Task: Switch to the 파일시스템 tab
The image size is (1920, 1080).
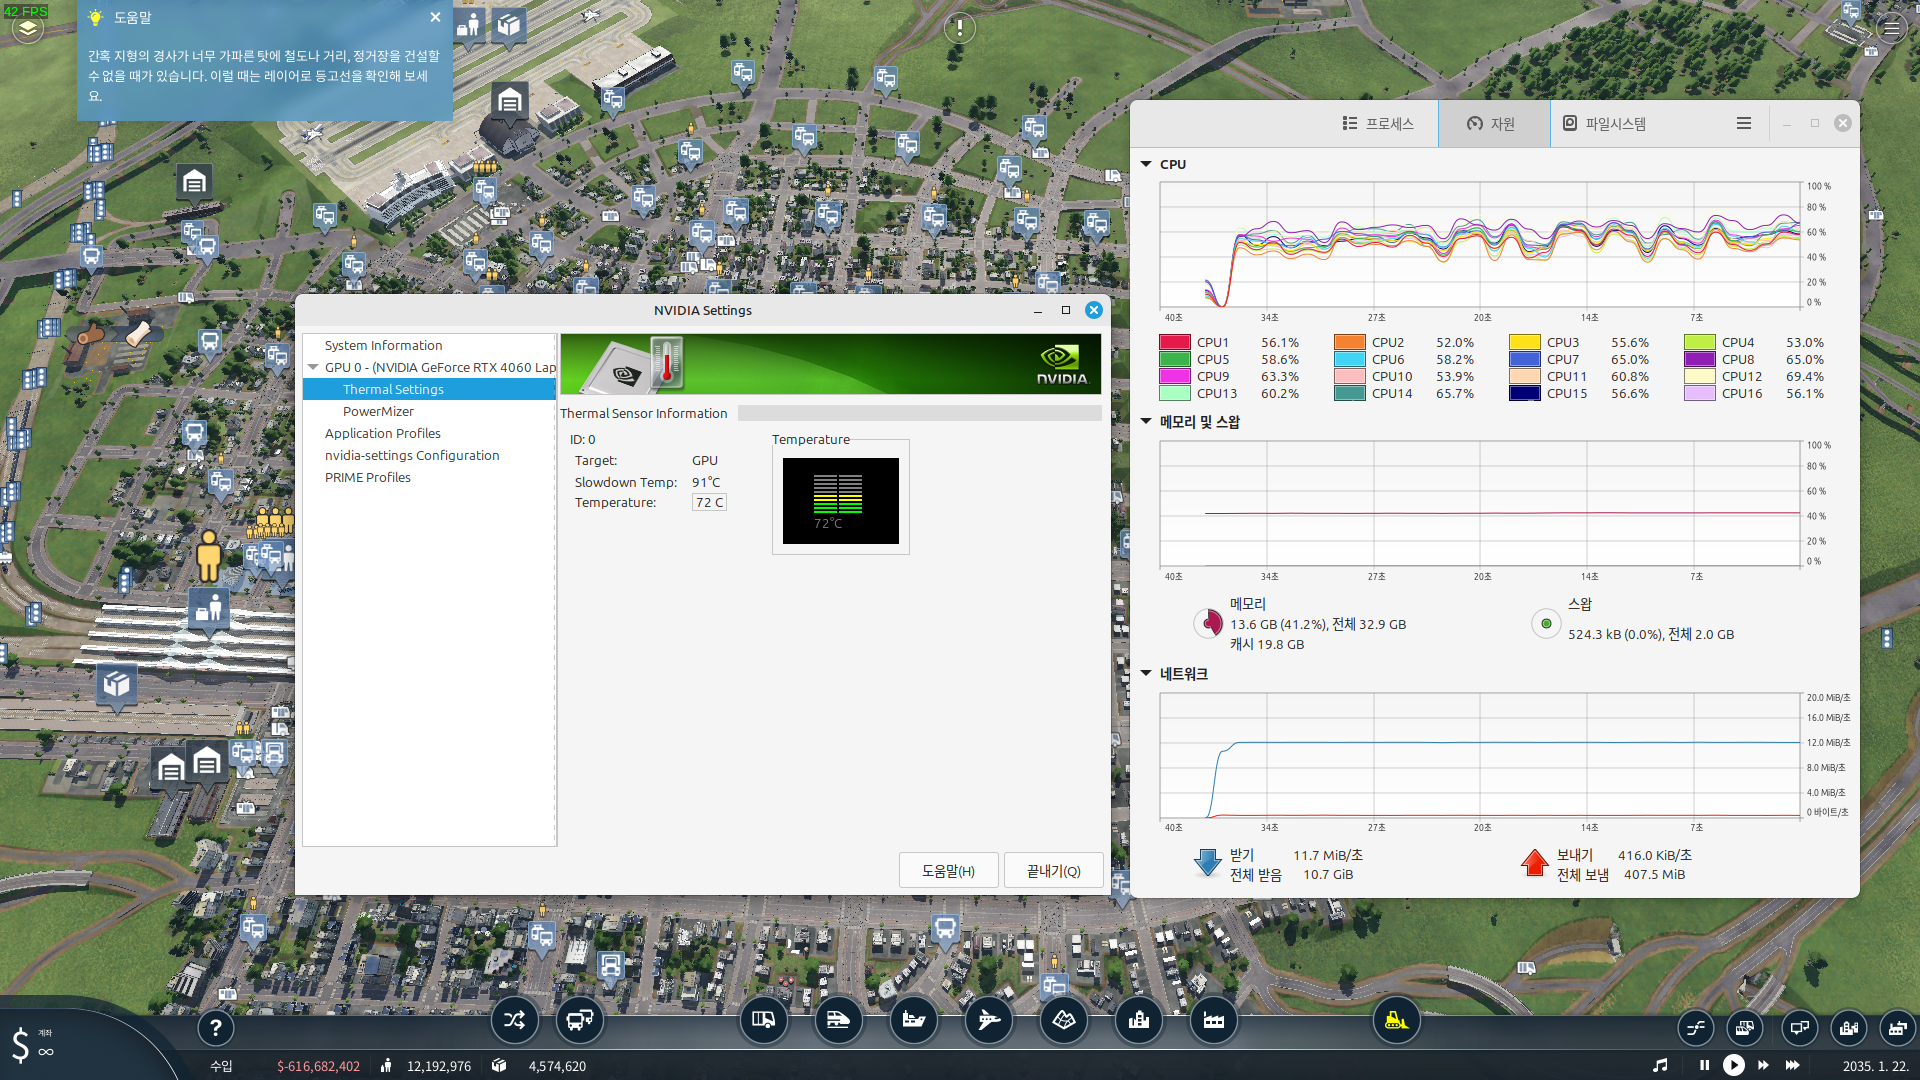Action: click(x=1604, y=123)
